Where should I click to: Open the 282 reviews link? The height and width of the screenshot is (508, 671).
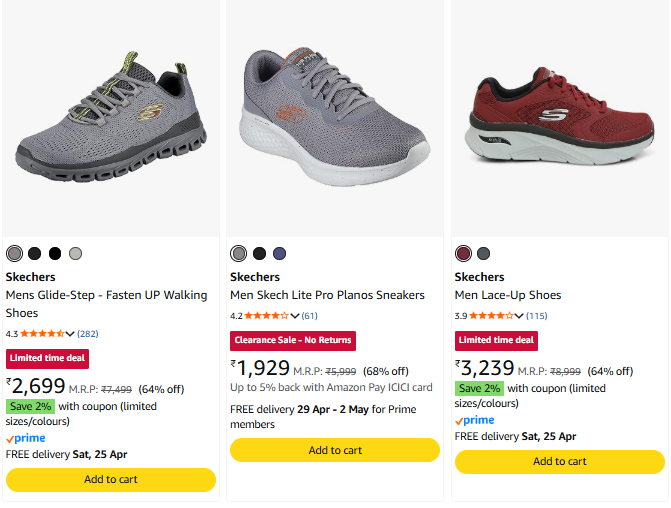[88, 334]
